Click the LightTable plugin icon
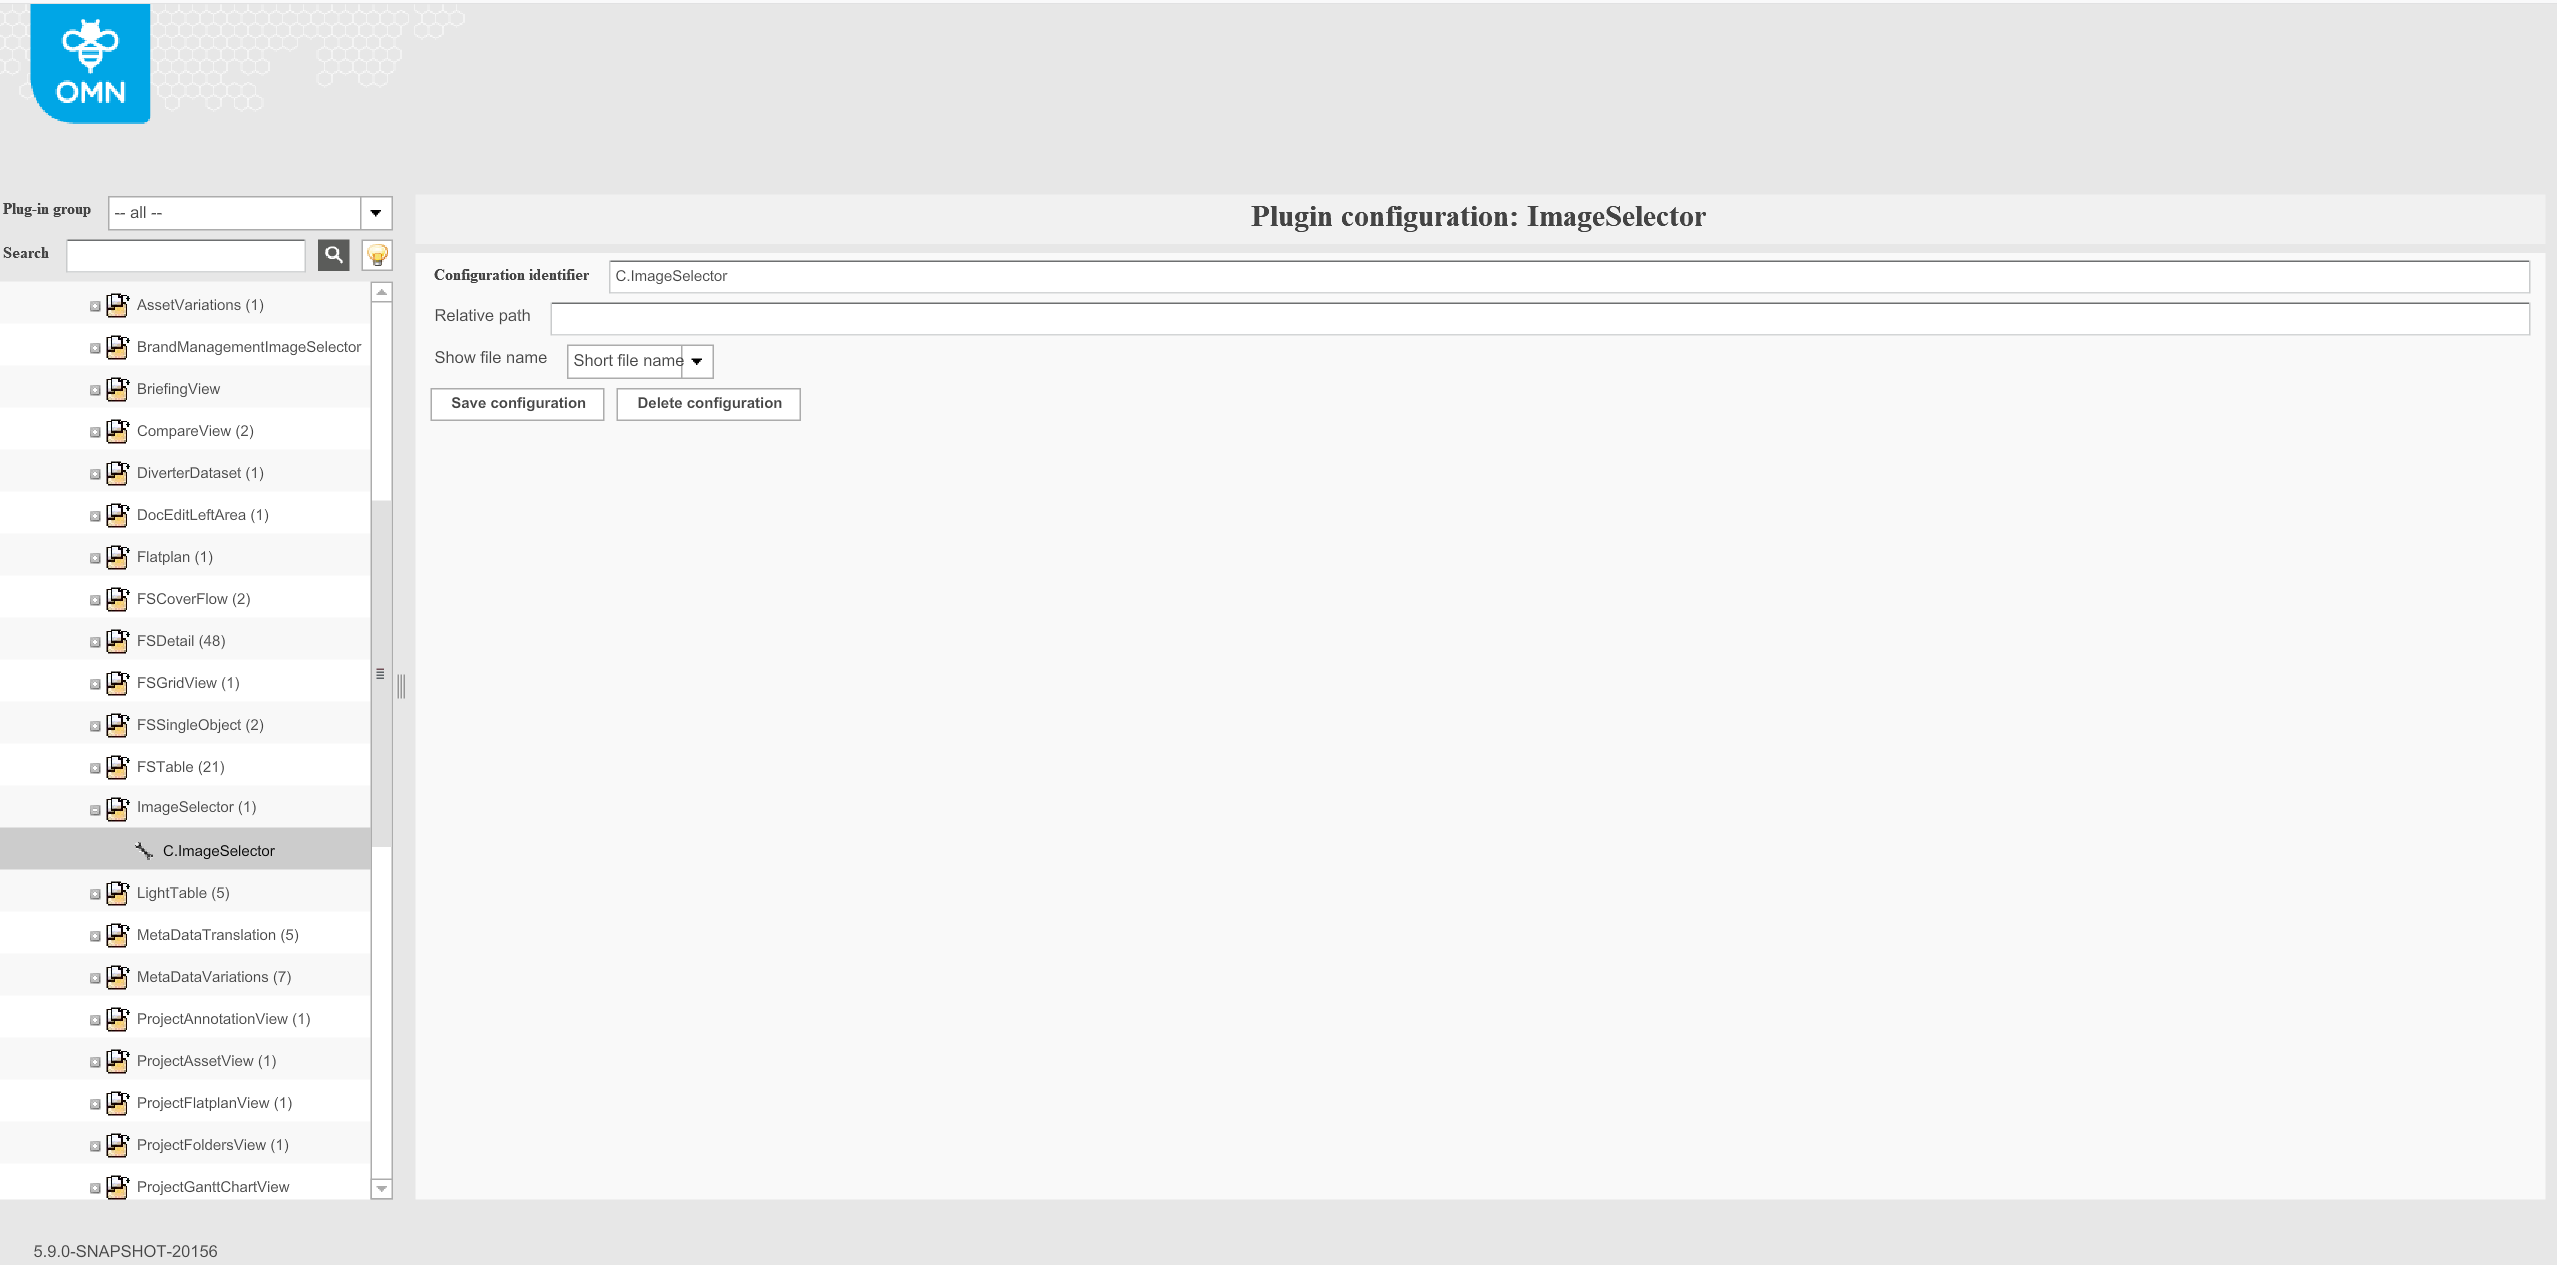This screenshot has width=2557, height=1265. (x=117, y=893)
